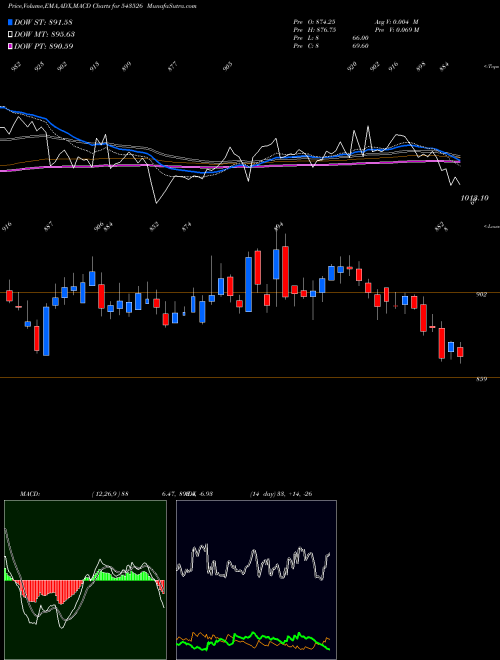
Task: Click the 902 price level label
Action: 481,295
